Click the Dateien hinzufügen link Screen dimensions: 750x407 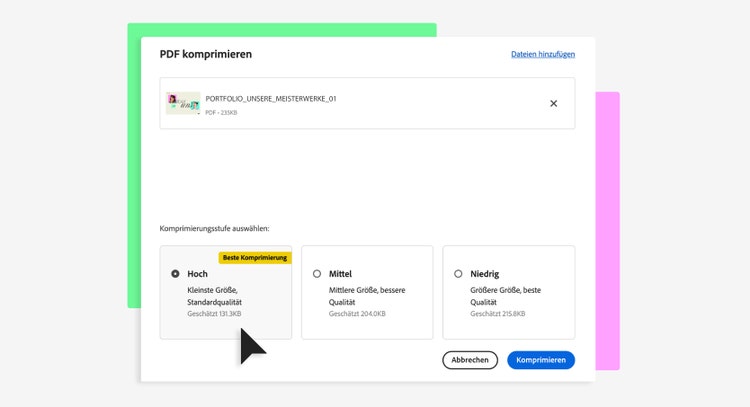543,54
